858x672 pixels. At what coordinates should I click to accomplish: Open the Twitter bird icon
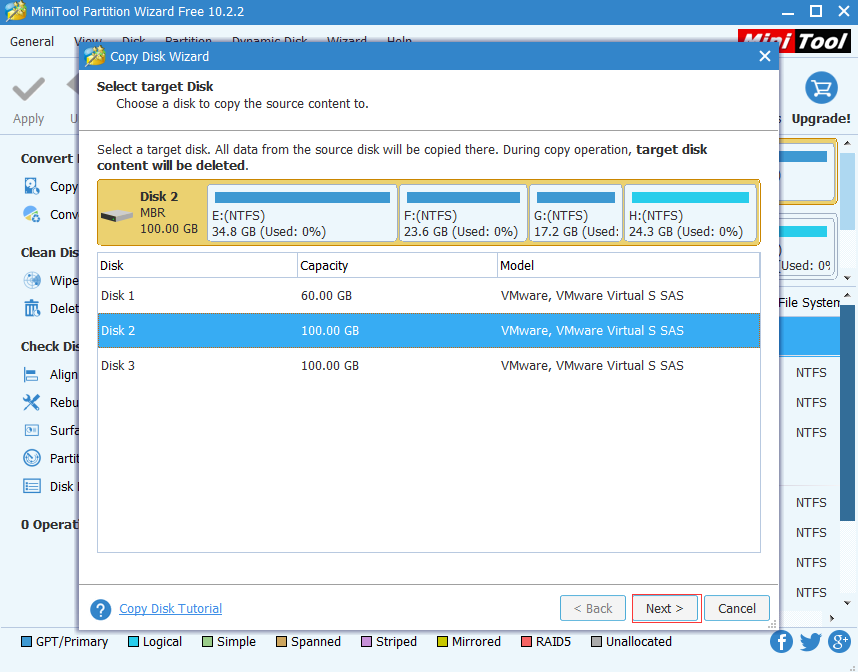point(810,642)
